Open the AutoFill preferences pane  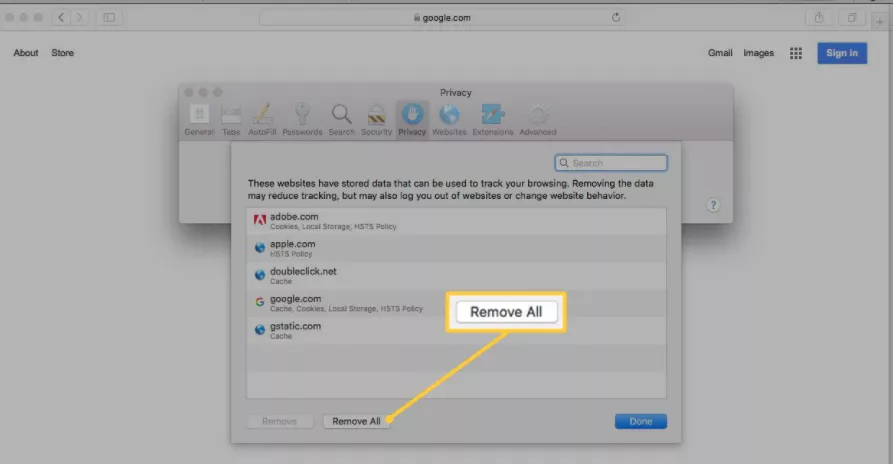pos(262,120)
